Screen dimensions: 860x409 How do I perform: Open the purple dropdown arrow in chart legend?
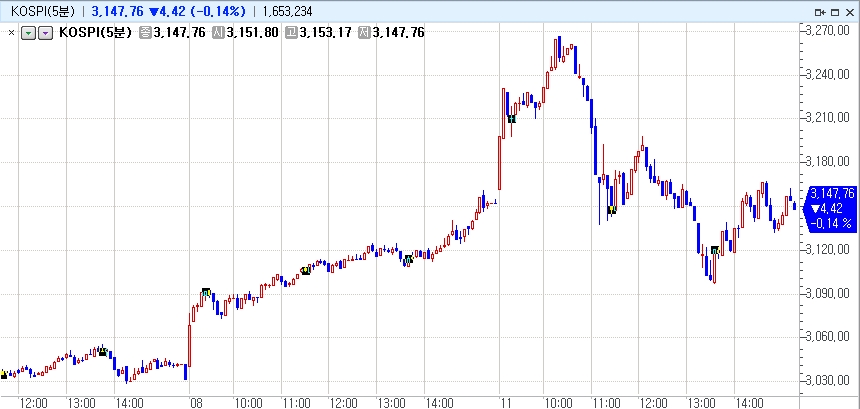(44, 33)
